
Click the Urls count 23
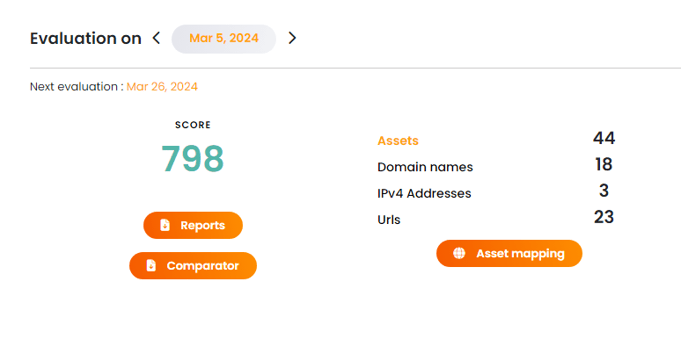pos(604,217)
